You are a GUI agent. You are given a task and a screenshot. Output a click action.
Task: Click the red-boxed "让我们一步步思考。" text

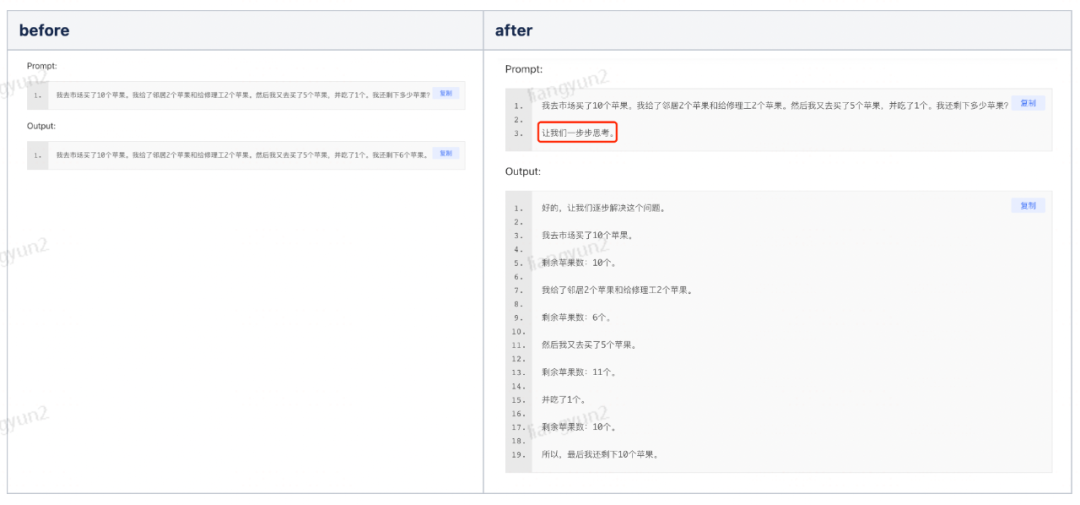coord(579,133)
